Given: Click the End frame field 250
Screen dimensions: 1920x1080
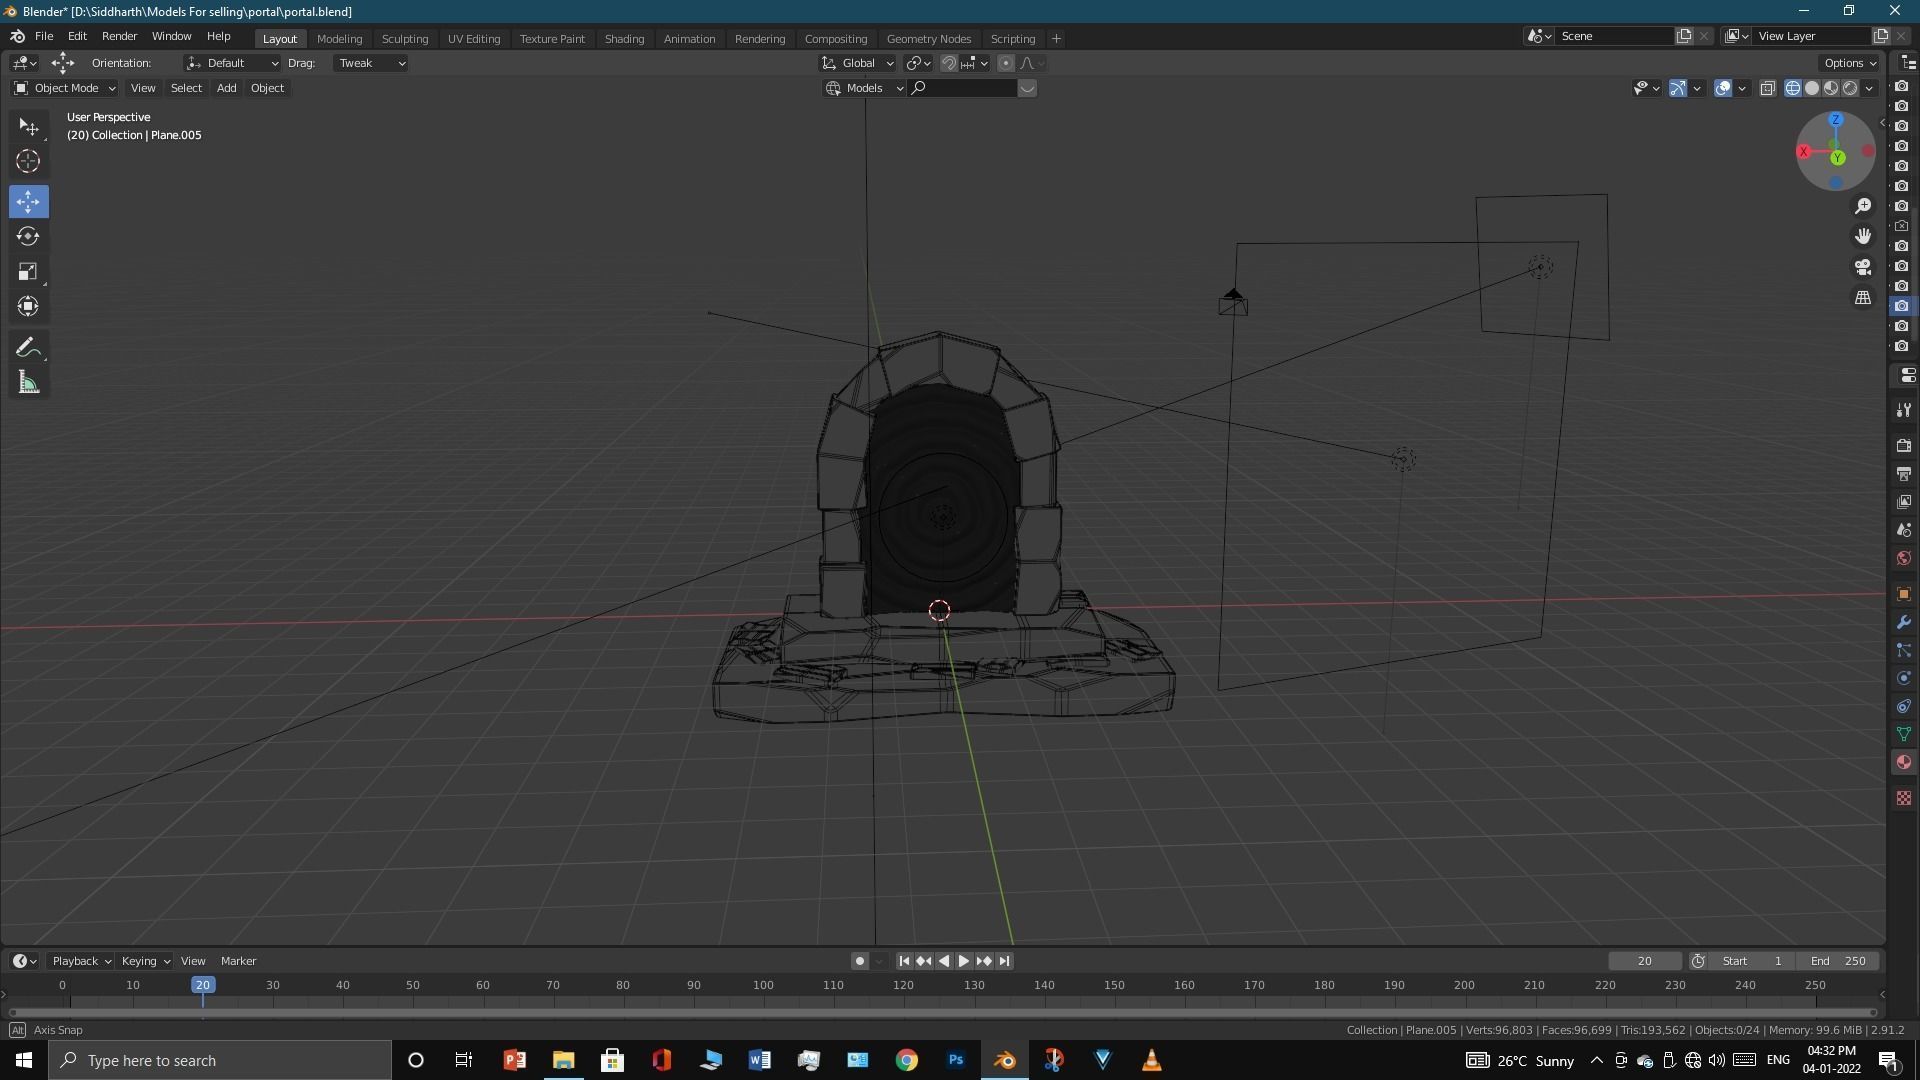Looking at the screenshot, I should click(1838, 961).
